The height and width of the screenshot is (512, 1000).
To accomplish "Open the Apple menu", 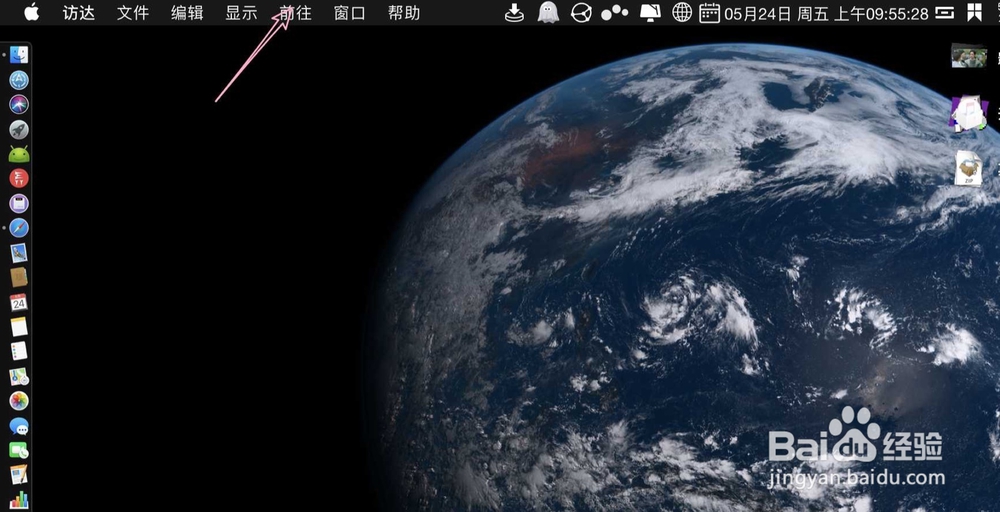I will pyautogui.click(x=31, y=12).
